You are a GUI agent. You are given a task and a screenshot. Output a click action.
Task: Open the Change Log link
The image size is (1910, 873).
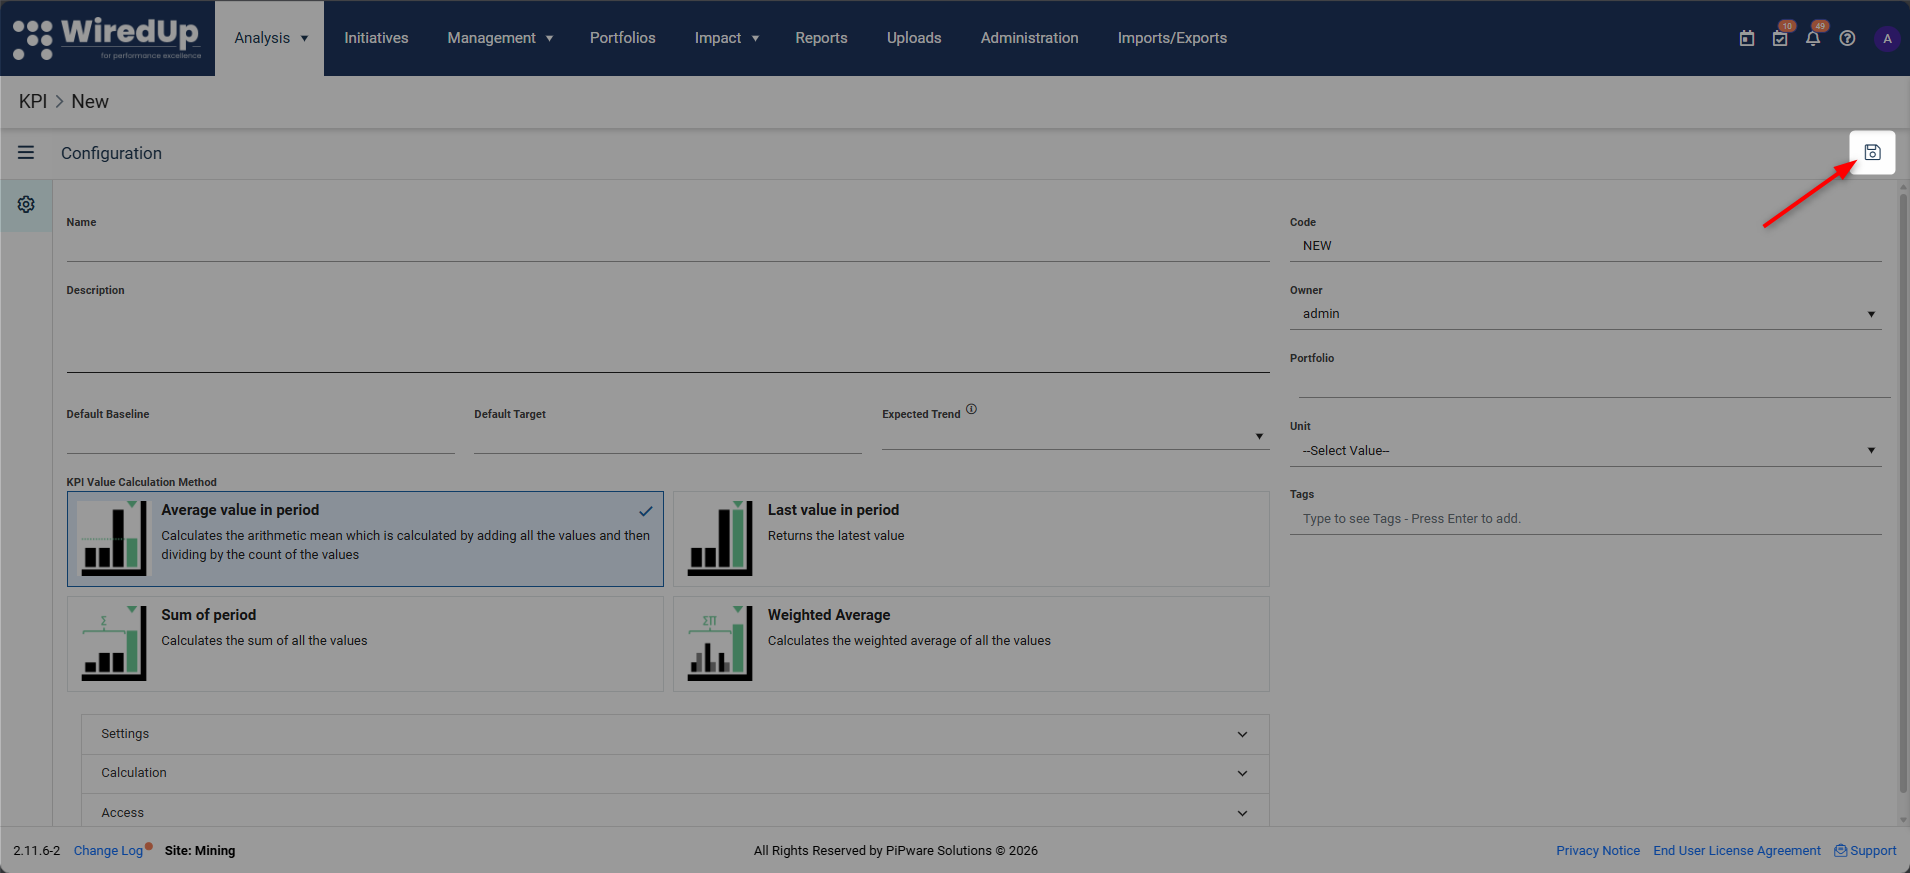[x=108, y=851]
